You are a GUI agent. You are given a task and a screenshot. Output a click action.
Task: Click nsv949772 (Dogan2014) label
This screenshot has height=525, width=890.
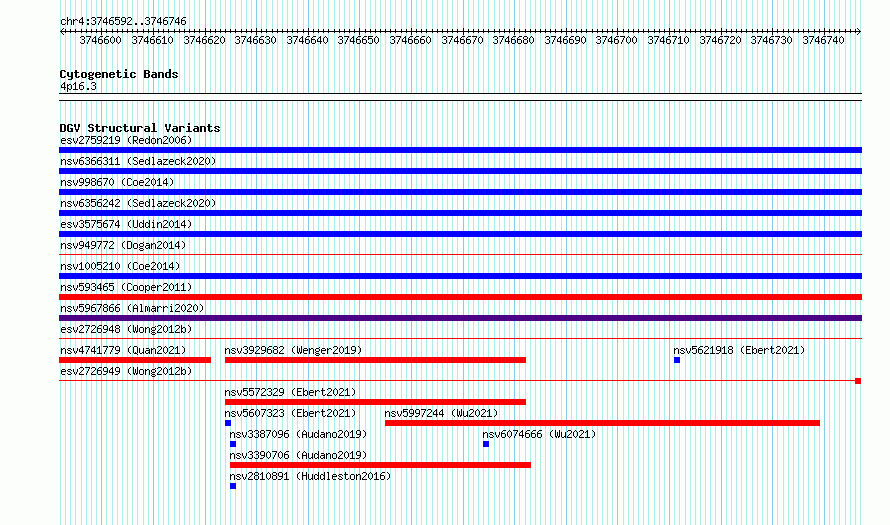point(123,245)
